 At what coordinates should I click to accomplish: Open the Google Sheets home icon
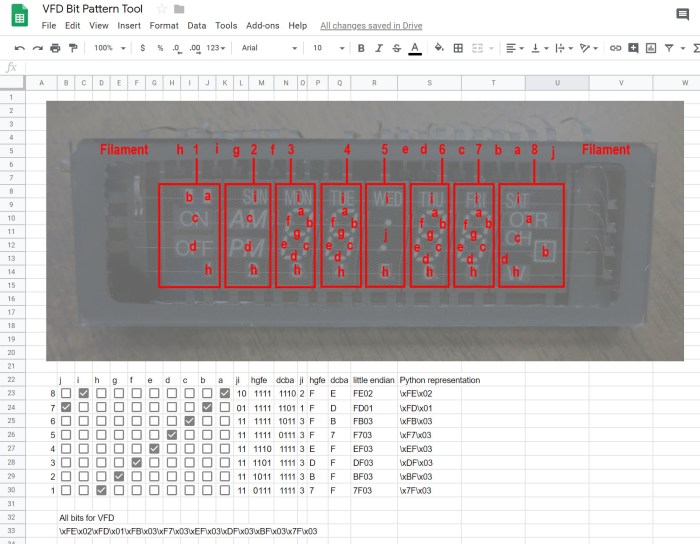pyautogui.click(x=19, y=16)
